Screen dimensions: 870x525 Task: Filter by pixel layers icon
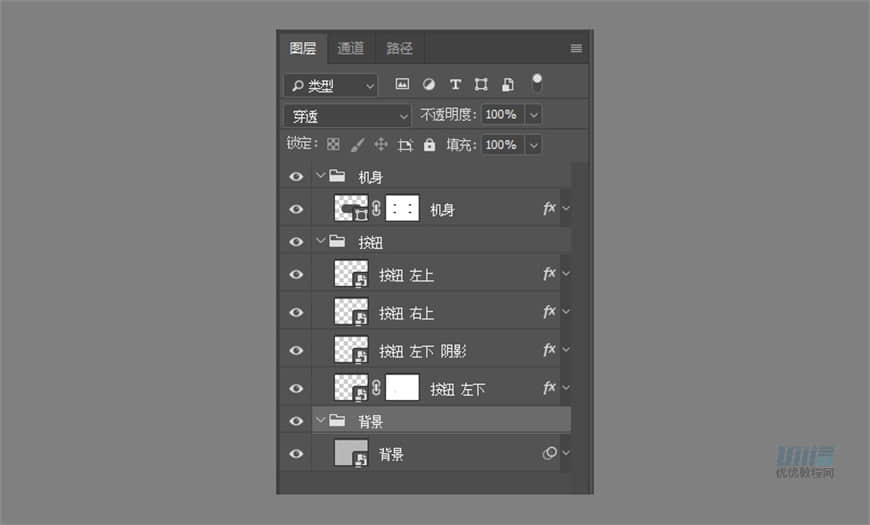(402, 84)
